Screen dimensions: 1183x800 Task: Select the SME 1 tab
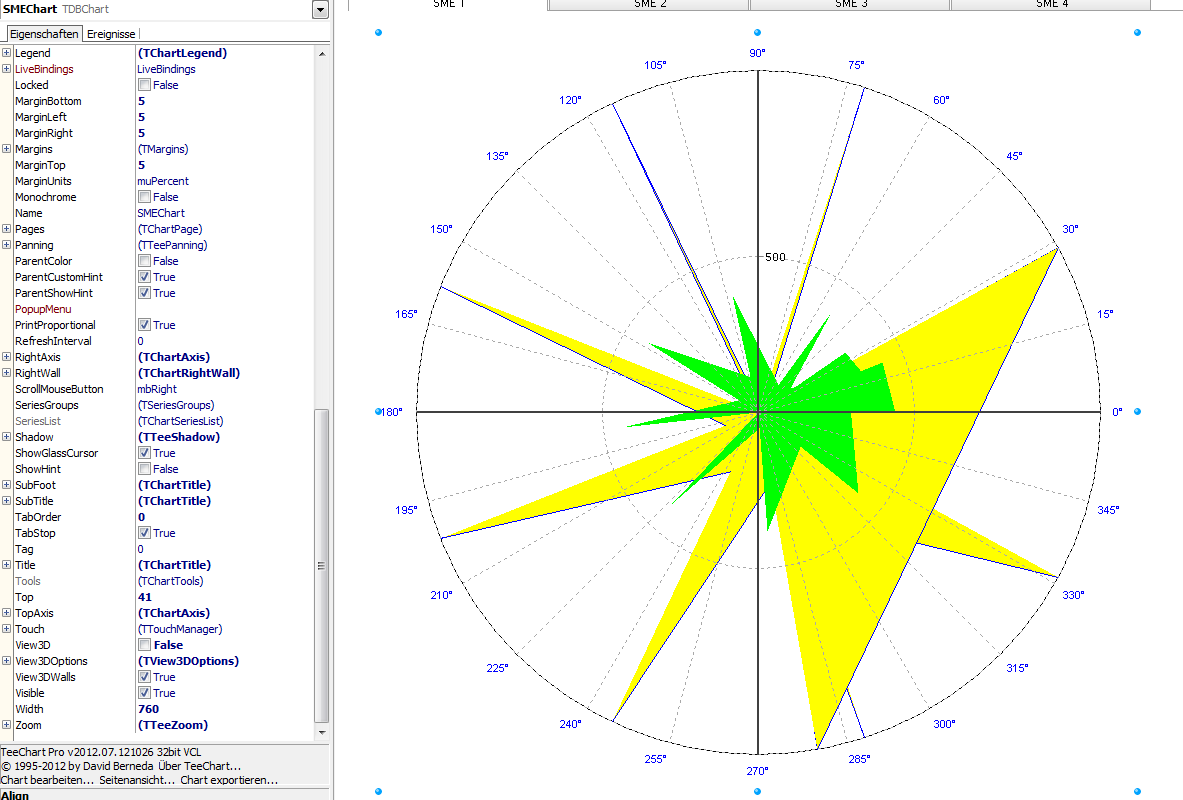tap(448, 5)
